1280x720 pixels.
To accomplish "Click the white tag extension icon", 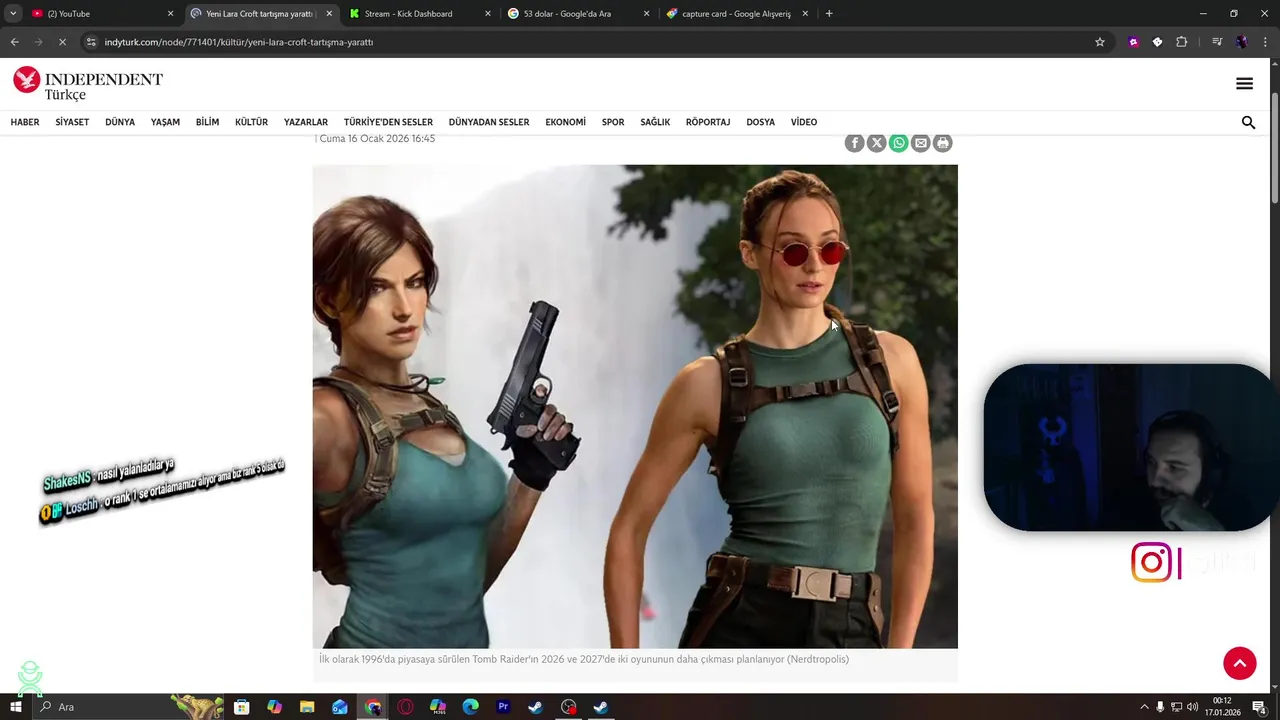I will (x=1157, y=42).
